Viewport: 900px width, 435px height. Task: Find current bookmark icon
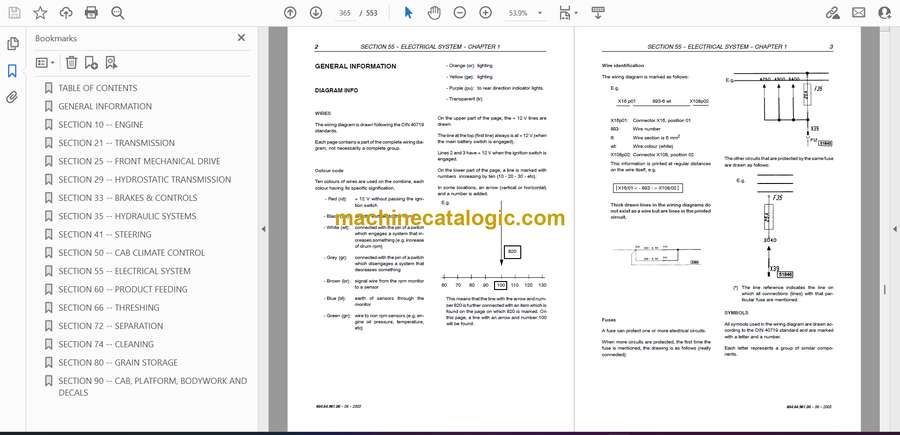coord(111,63)
